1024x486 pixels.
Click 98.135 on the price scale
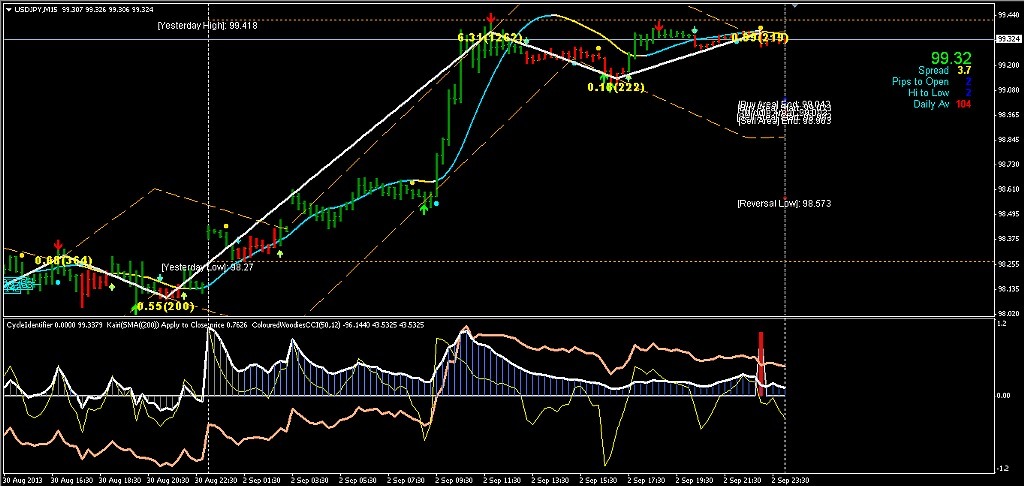[x=1007, y=289]
